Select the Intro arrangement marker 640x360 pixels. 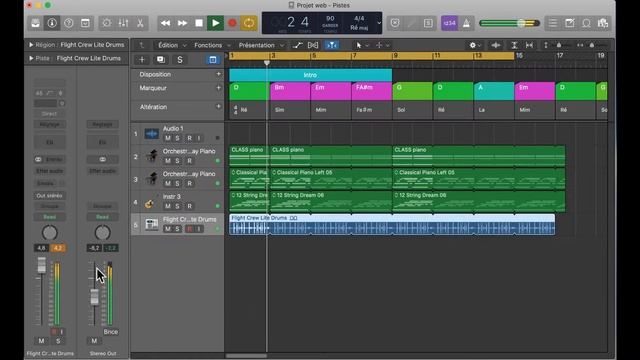click(x=311, y=75)
